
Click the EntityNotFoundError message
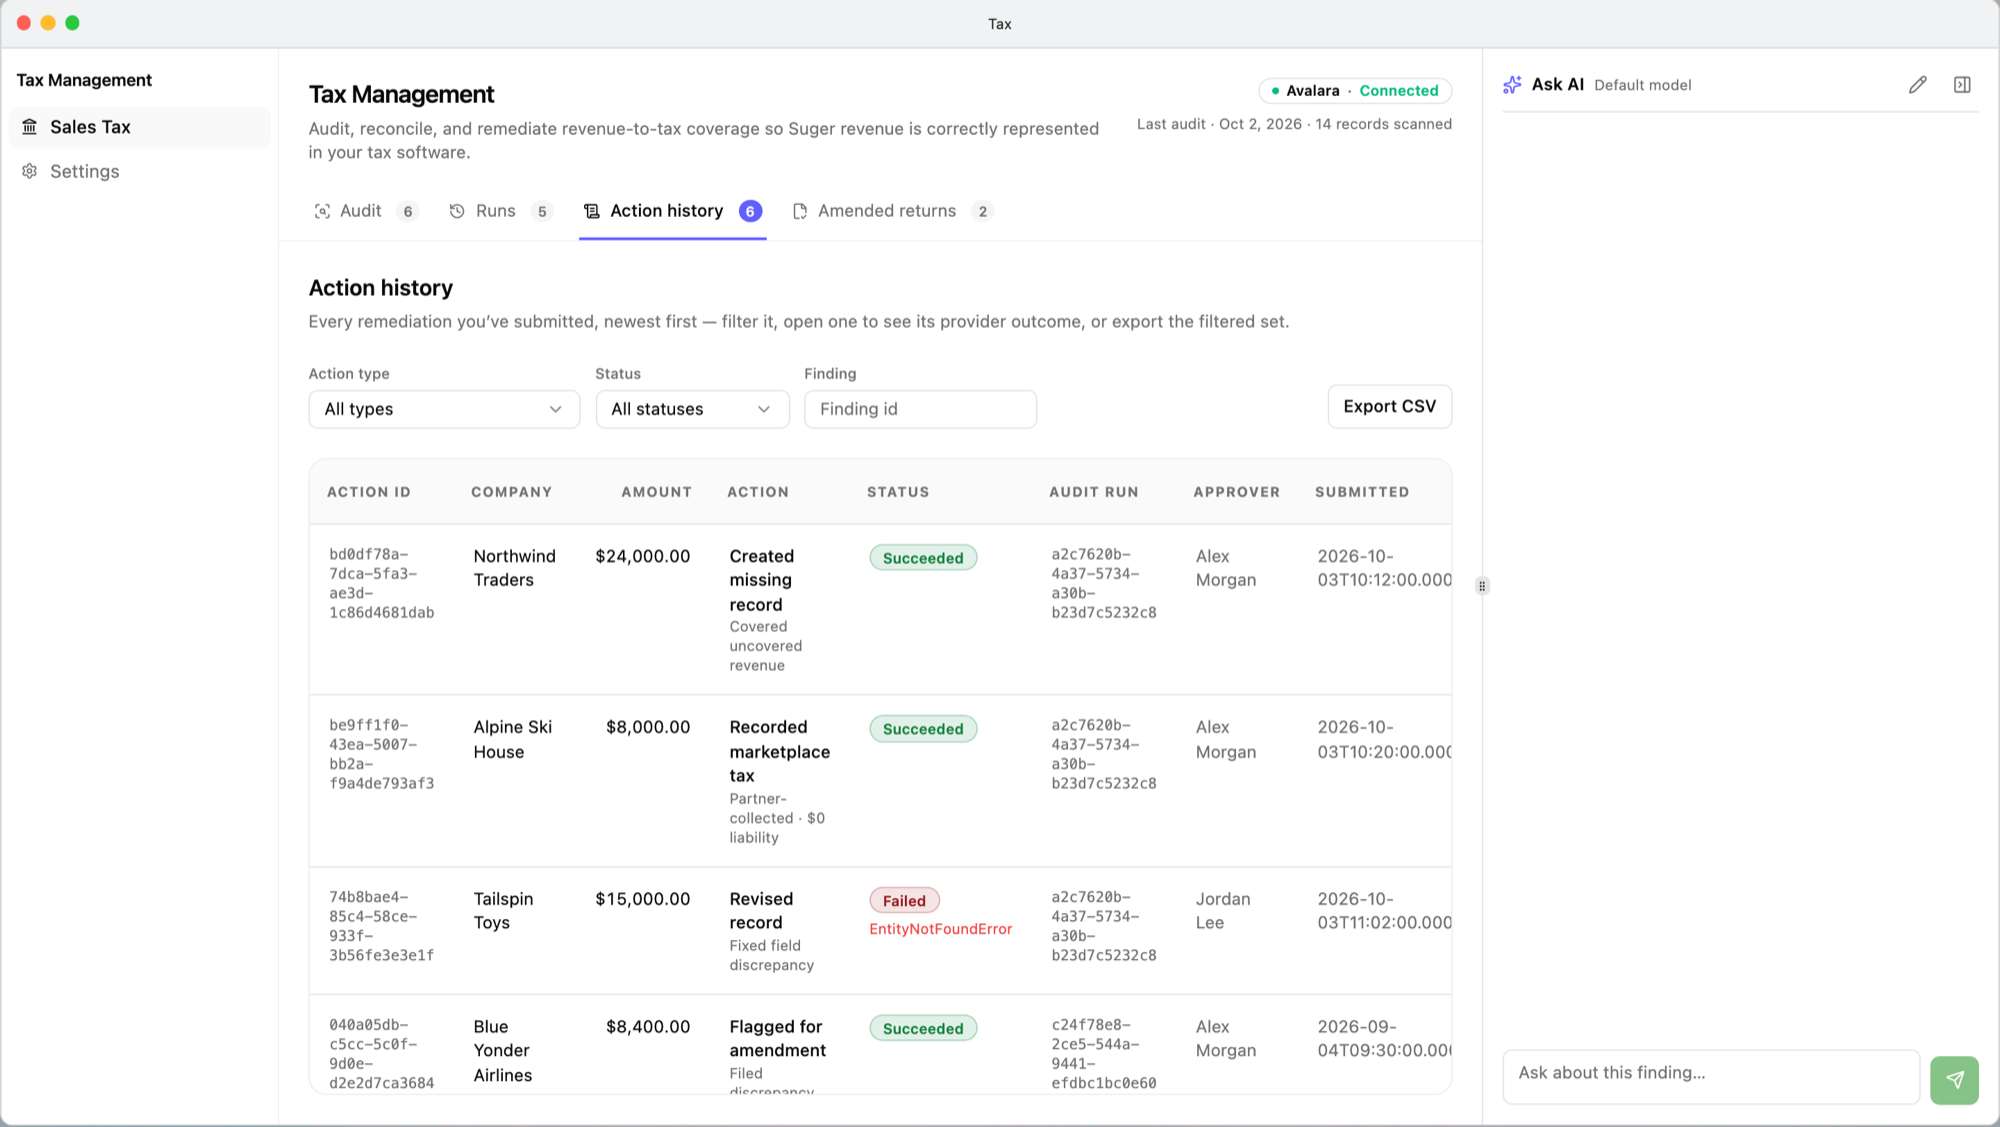click(x=940, y=929)
